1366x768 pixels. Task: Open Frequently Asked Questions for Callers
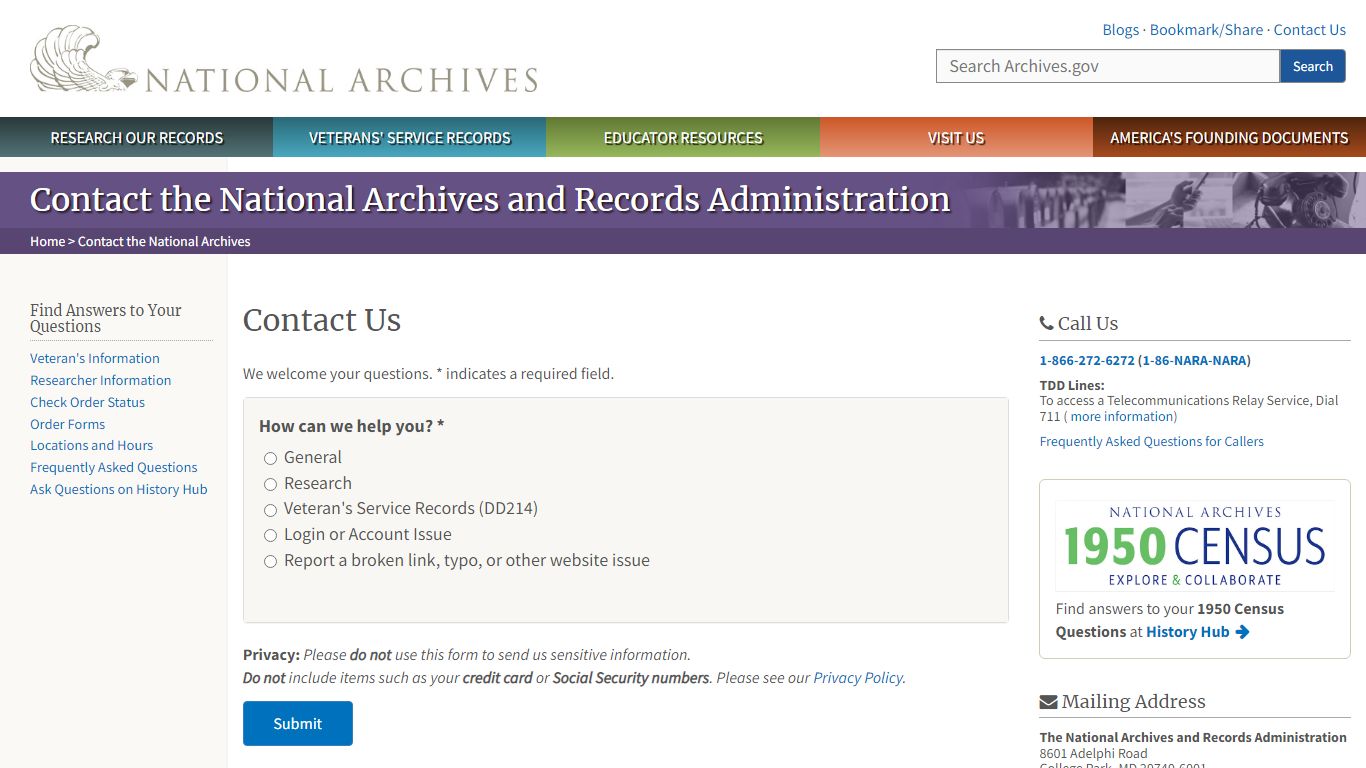pyautogui.click(x=1151, y=441)
